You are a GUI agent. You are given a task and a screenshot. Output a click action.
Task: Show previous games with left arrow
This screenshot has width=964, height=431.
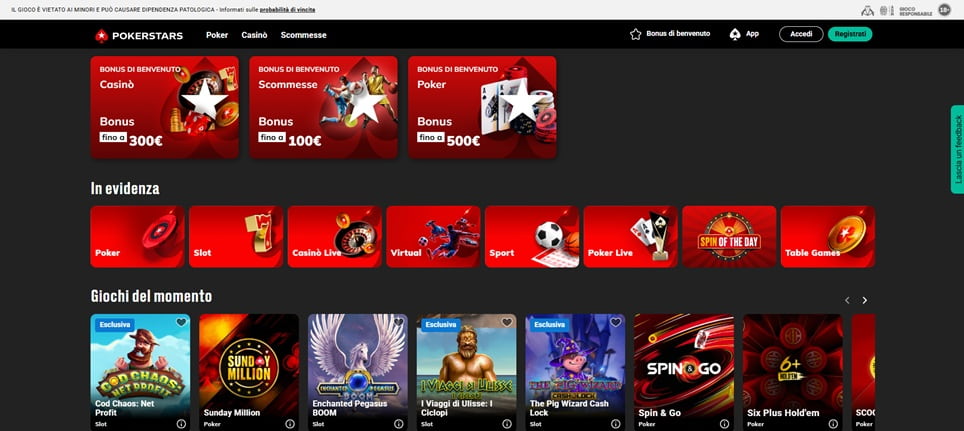847,300
